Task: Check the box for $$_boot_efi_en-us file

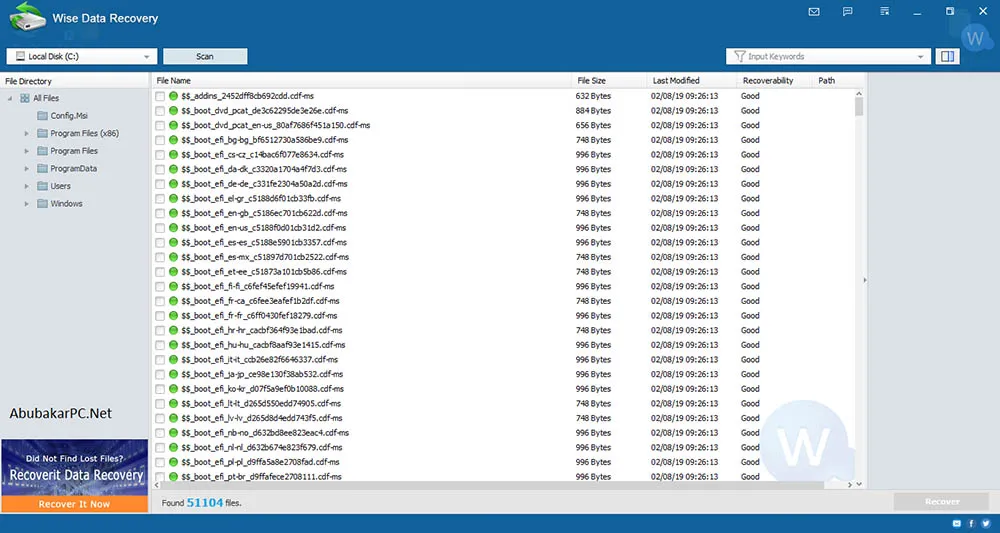Action: click(x=159, y=228)
